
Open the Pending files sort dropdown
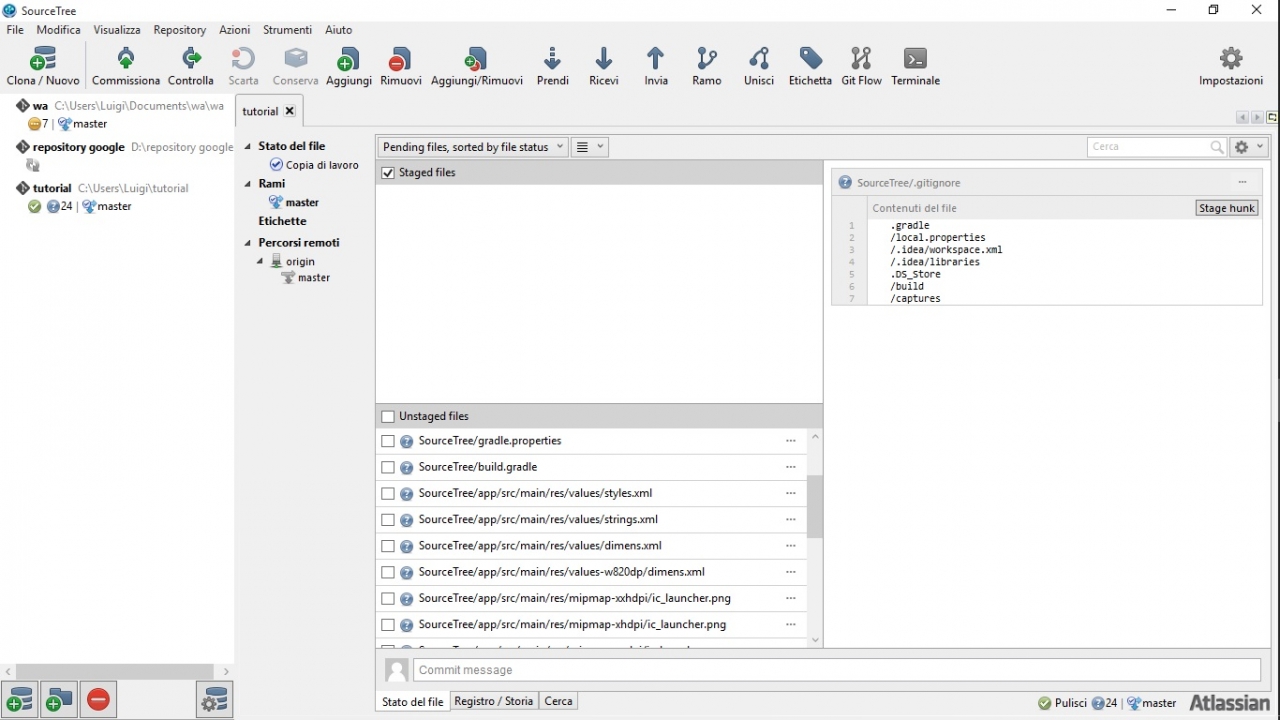click(473, 147)
